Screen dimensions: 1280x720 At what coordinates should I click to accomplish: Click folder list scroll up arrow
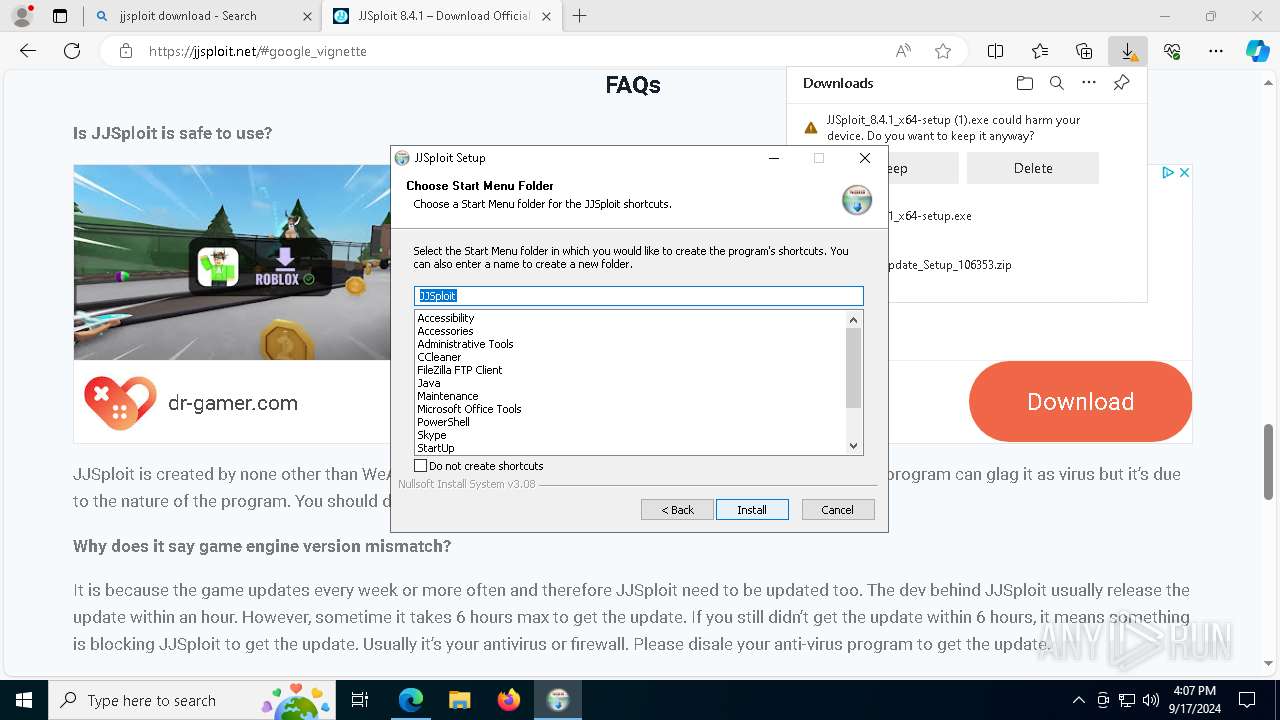pos(853,320)
